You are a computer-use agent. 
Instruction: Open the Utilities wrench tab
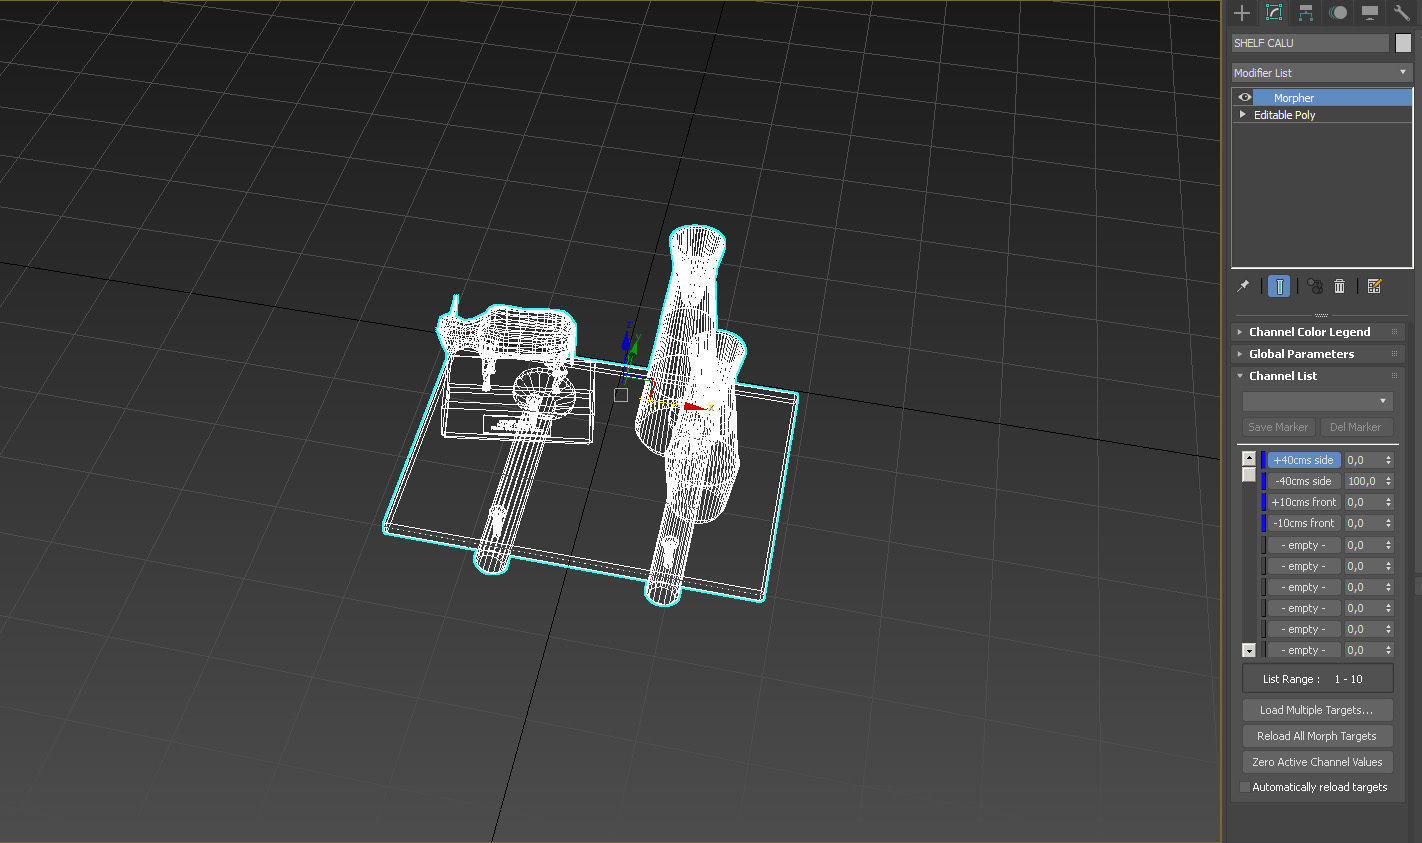click(1402, 13)
